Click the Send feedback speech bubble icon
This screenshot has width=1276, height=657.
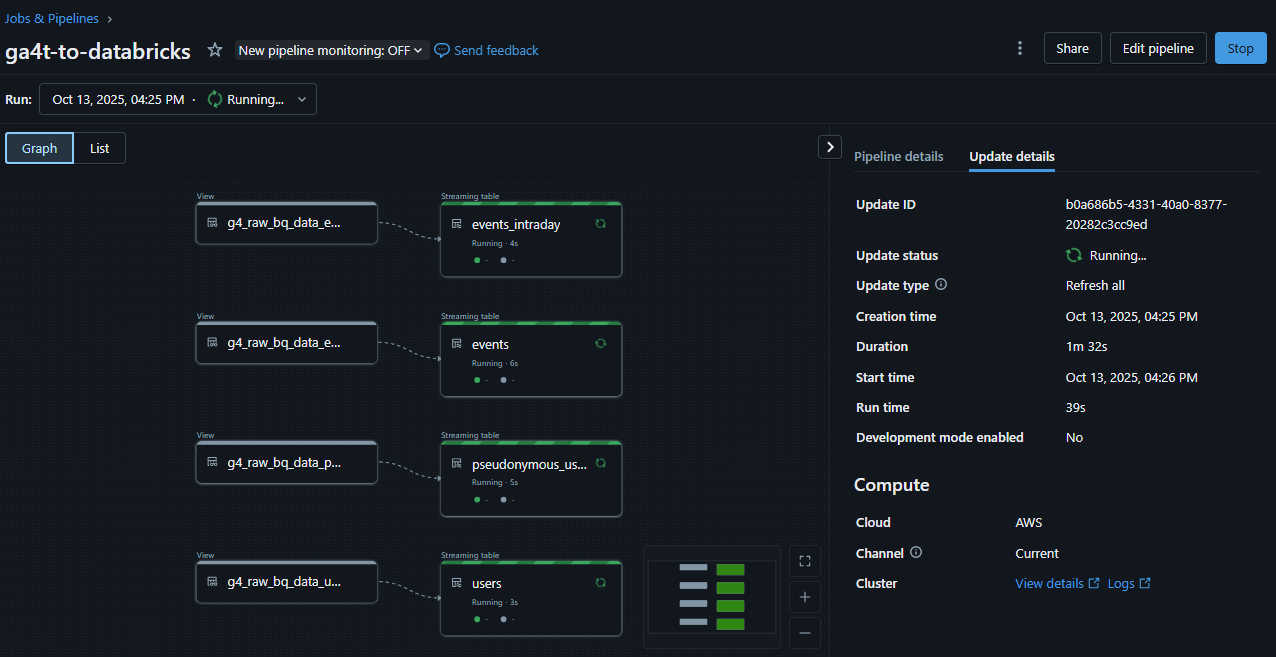point(441,50)
